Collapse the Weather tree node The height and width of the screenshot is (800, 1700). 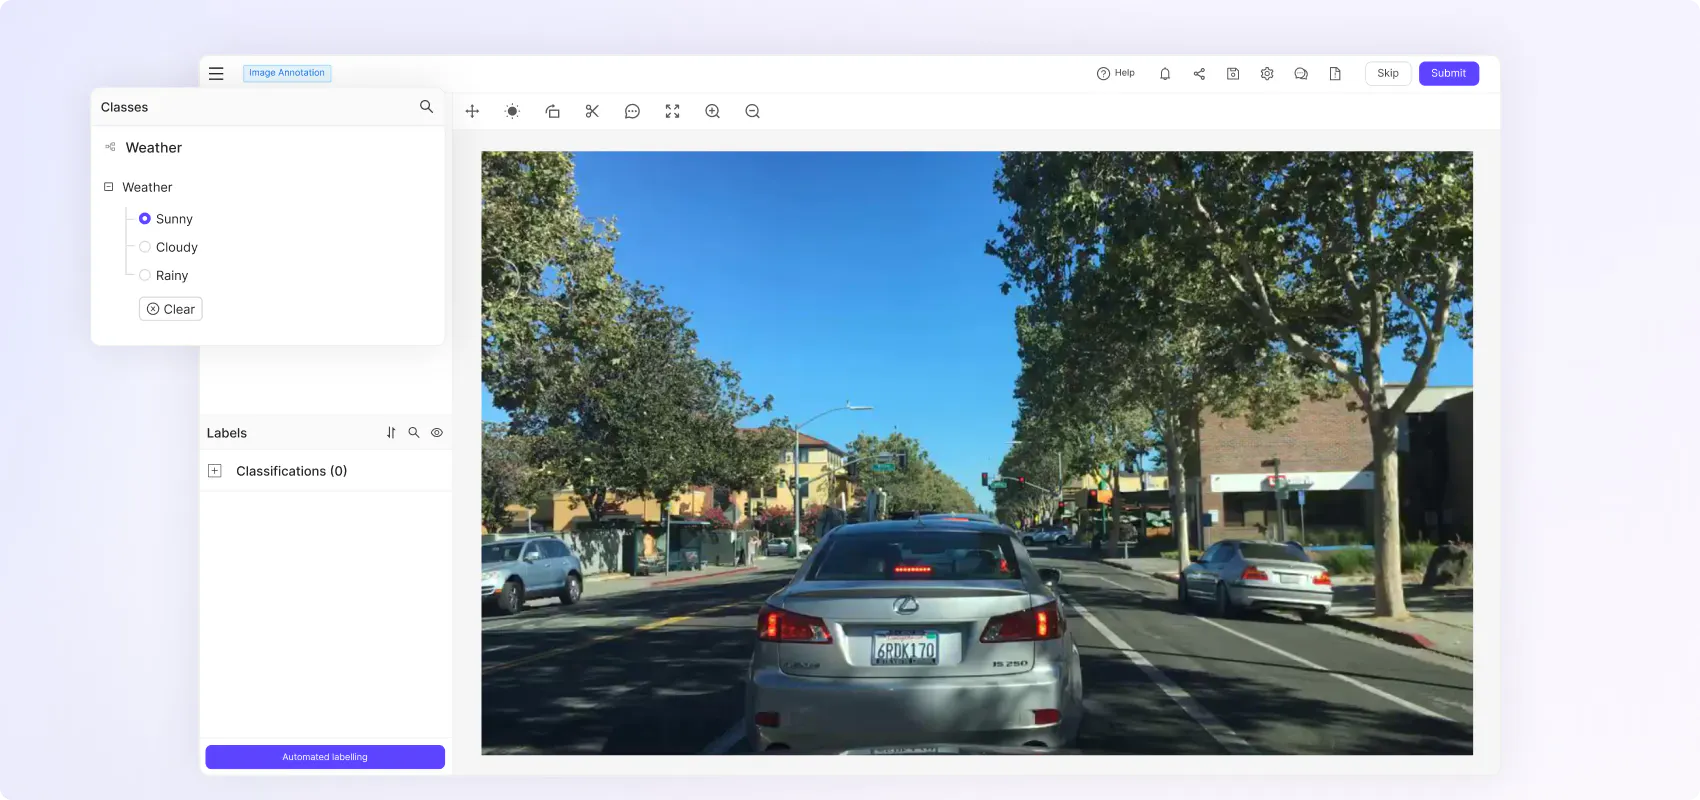(x=109, y=187)
